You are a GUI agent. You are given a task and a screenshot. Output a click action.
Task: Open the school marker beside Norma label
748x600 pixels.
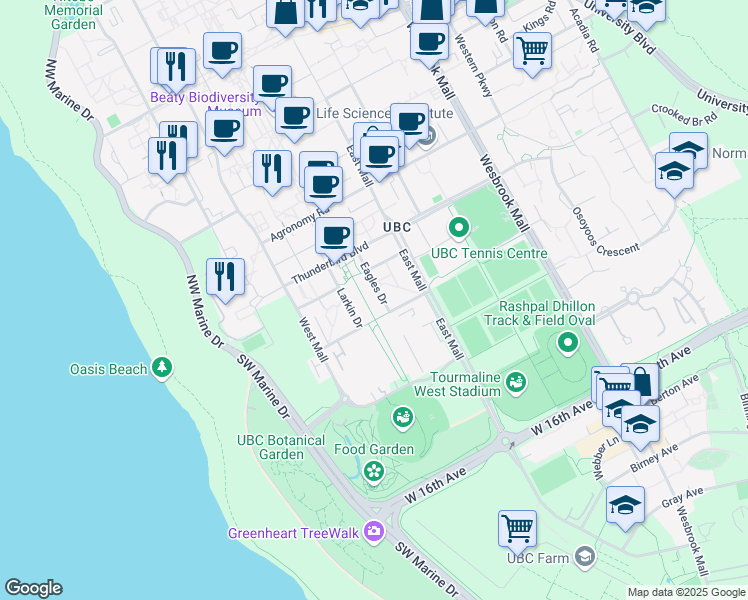coord(674,172)
